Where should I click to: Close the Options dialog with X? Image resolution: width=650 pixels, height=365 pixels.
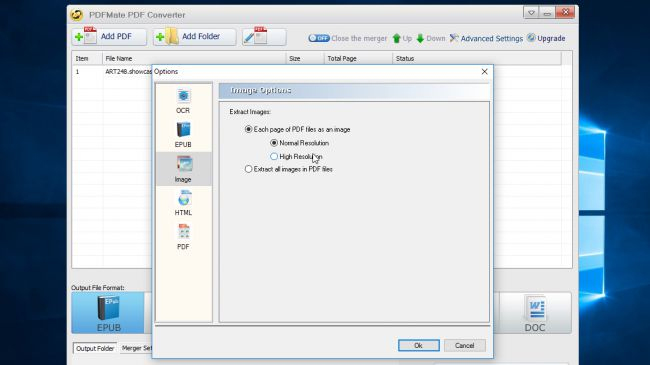pyautogui.click(x=484, y=72)
